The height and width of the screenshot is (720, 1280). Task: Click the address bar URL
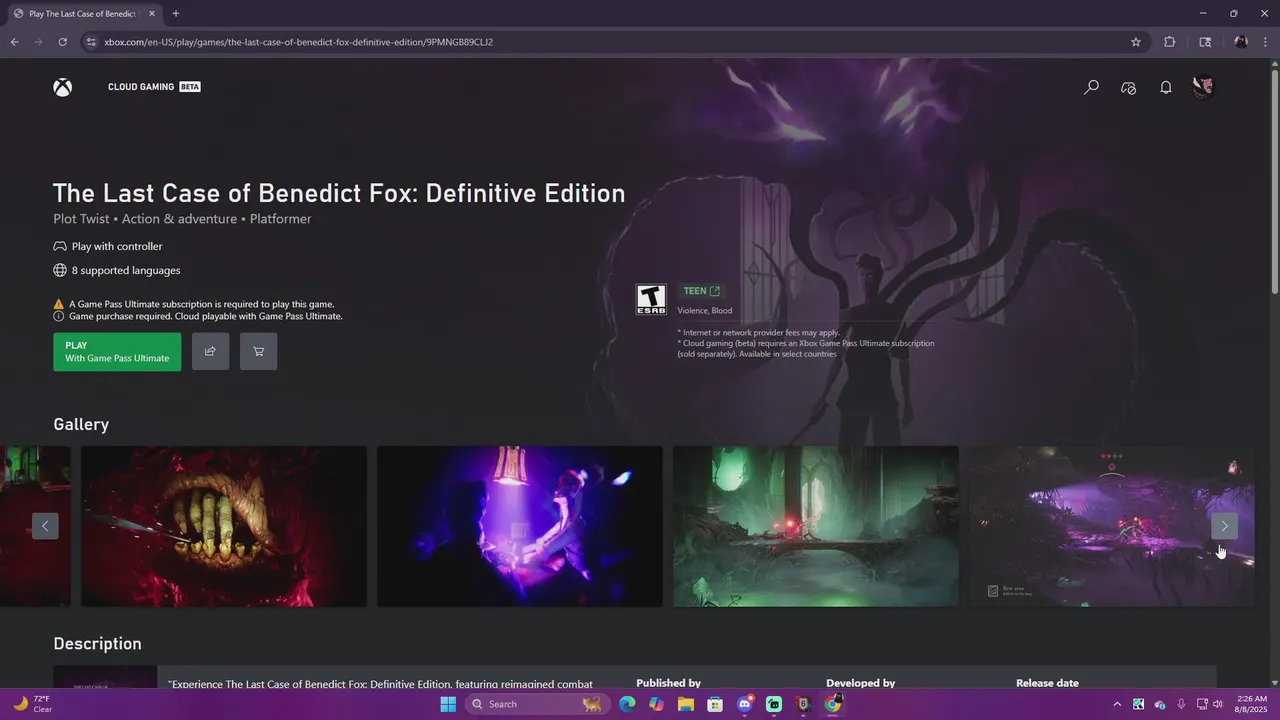[298, 42]
